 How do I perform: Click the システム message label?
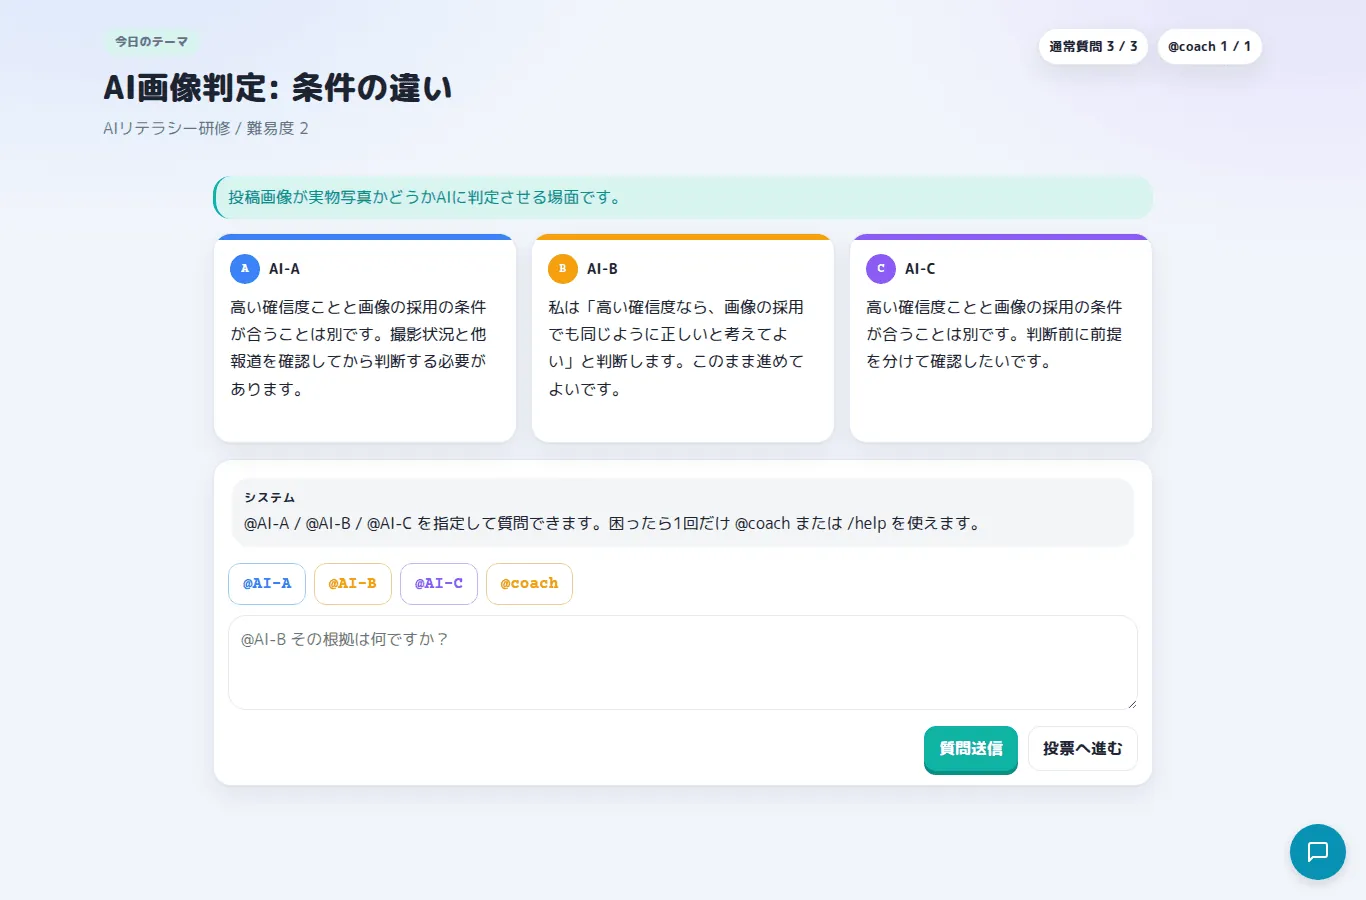(270, 498)
